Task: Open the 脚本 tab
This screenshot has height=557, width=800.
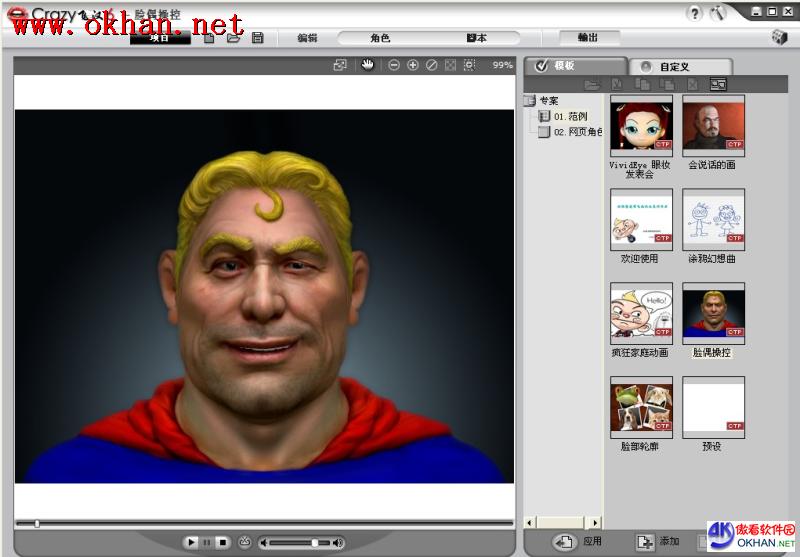Action: pyautogui.click(x=477, y=38)
